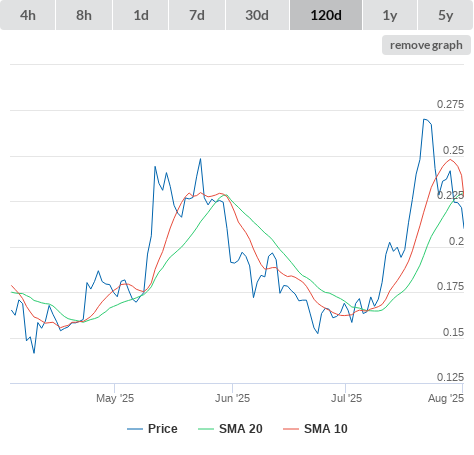
Task: Click the green SMA 20 legend line marker
Action: click(206, 429)
